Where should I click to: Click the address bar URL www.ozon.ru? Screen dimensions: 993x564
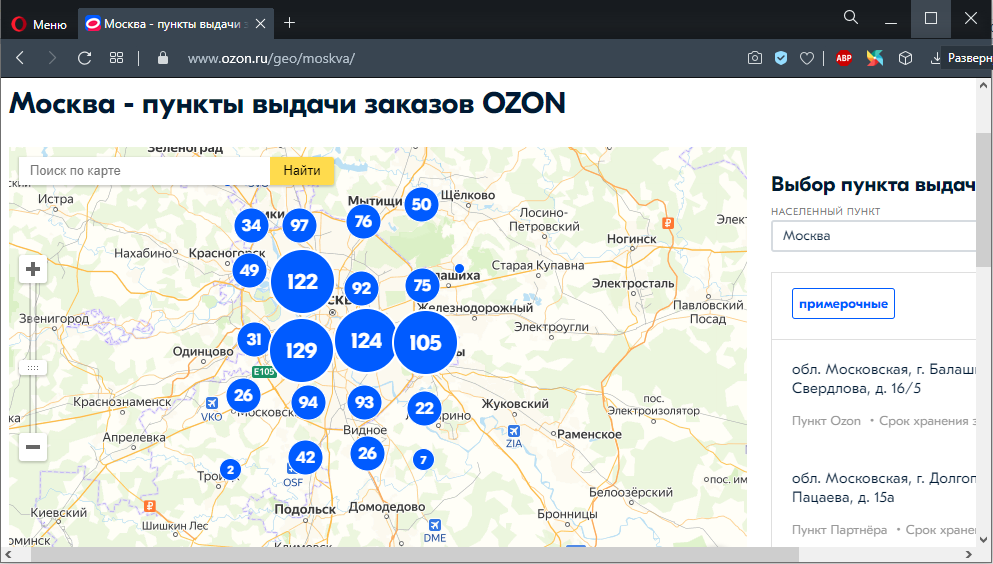coord(271,58)
